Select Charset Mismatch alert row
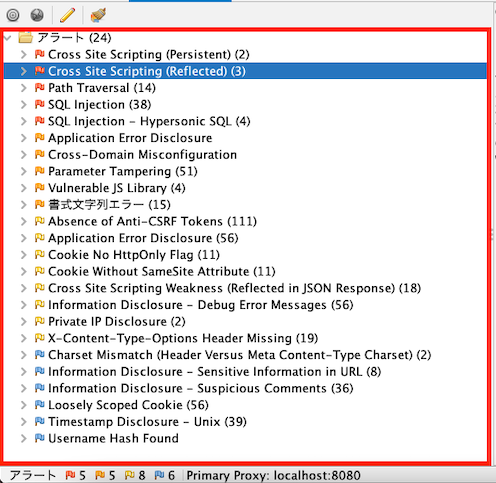This screenshot has height=483, width=496. point(240,355)
